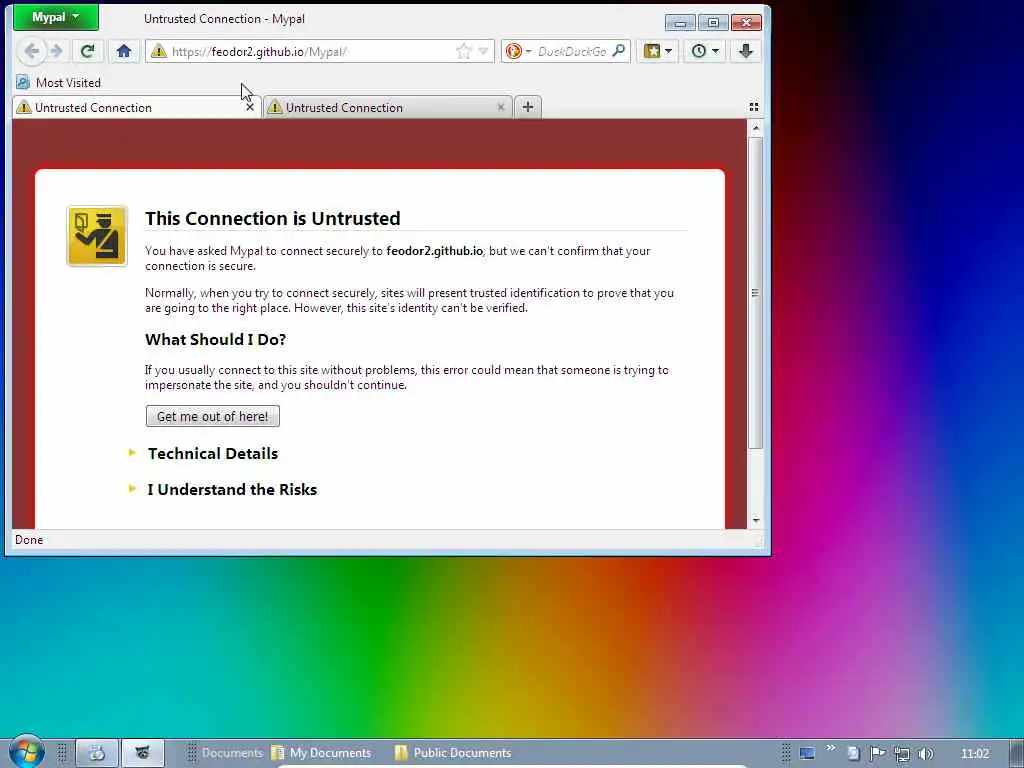
Task: Click the device tray icon beside the chevron
Action: 853,754
